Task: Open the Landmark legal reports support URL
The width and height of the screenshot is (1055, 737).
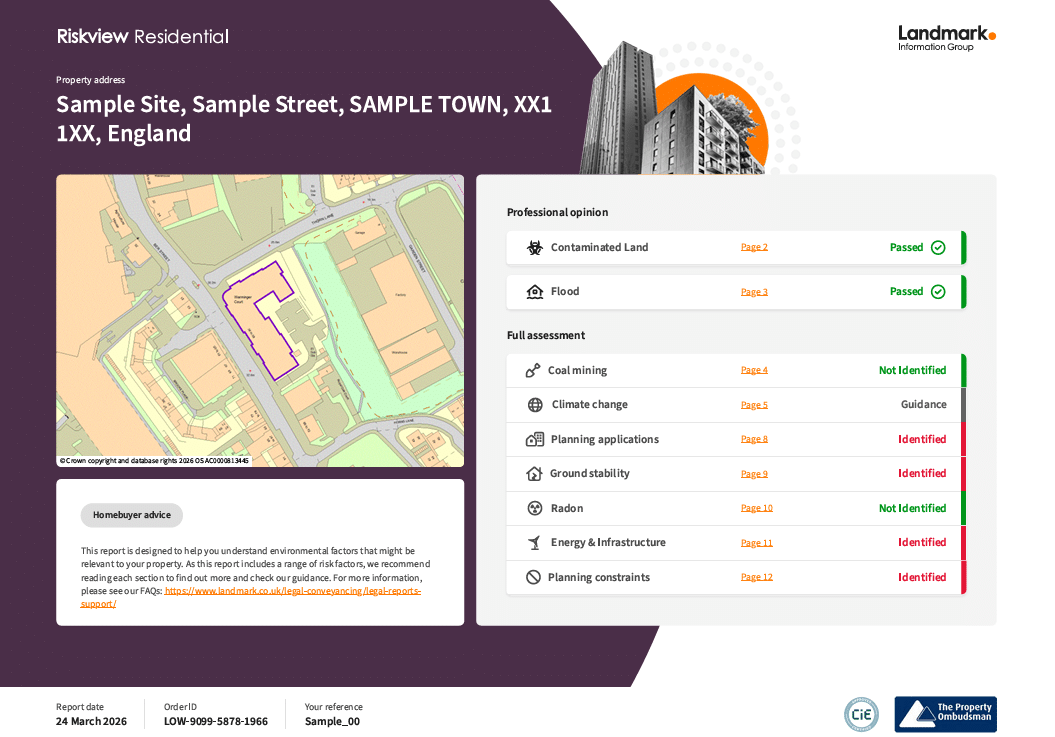Action: pyautogui.click(x=292, y=591)
